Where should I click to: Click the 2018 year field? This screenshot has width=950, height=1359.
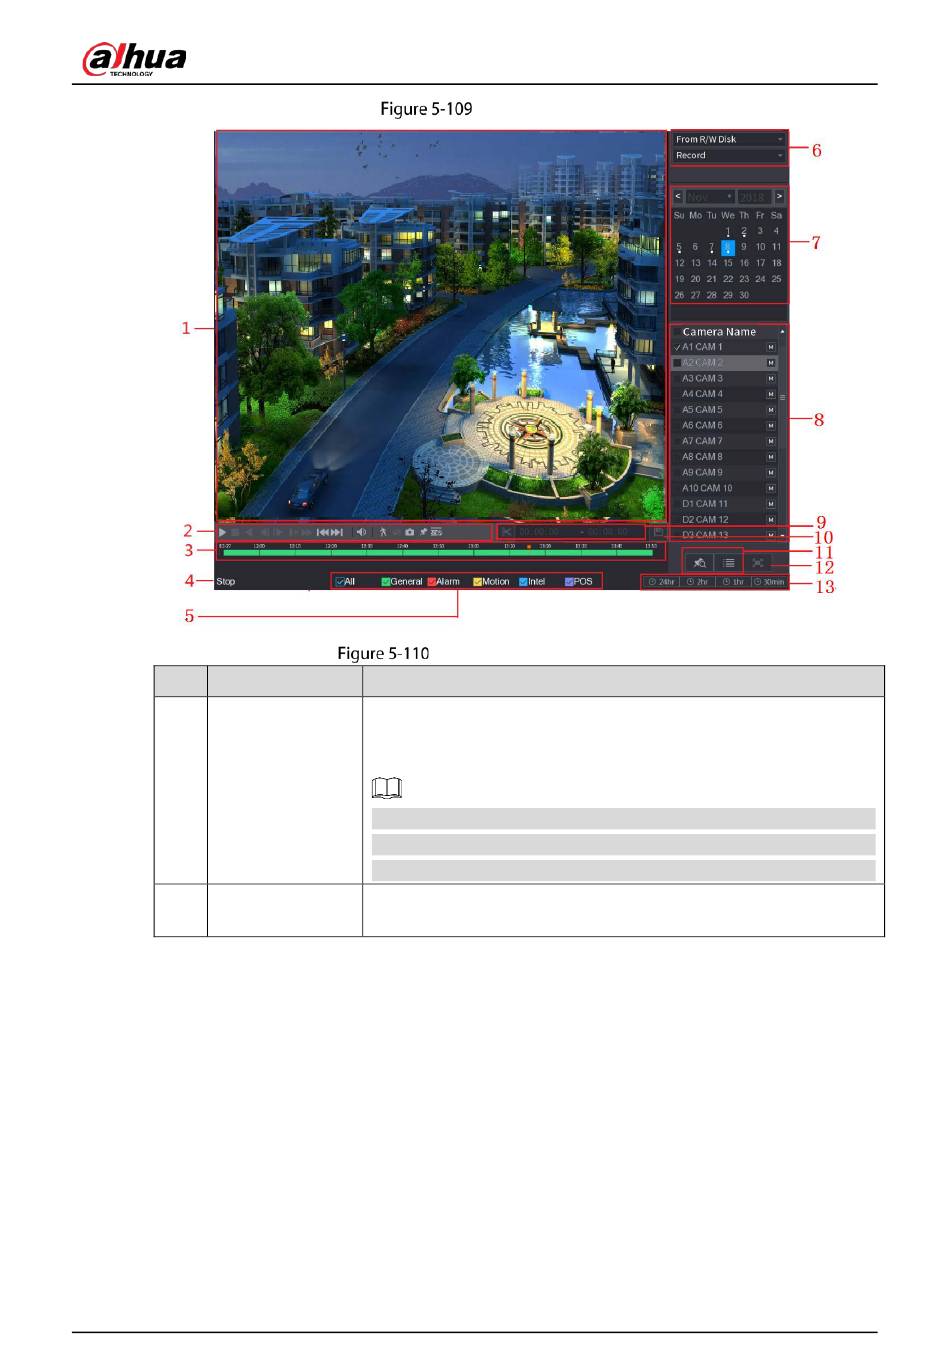click(x=754, y=197)
